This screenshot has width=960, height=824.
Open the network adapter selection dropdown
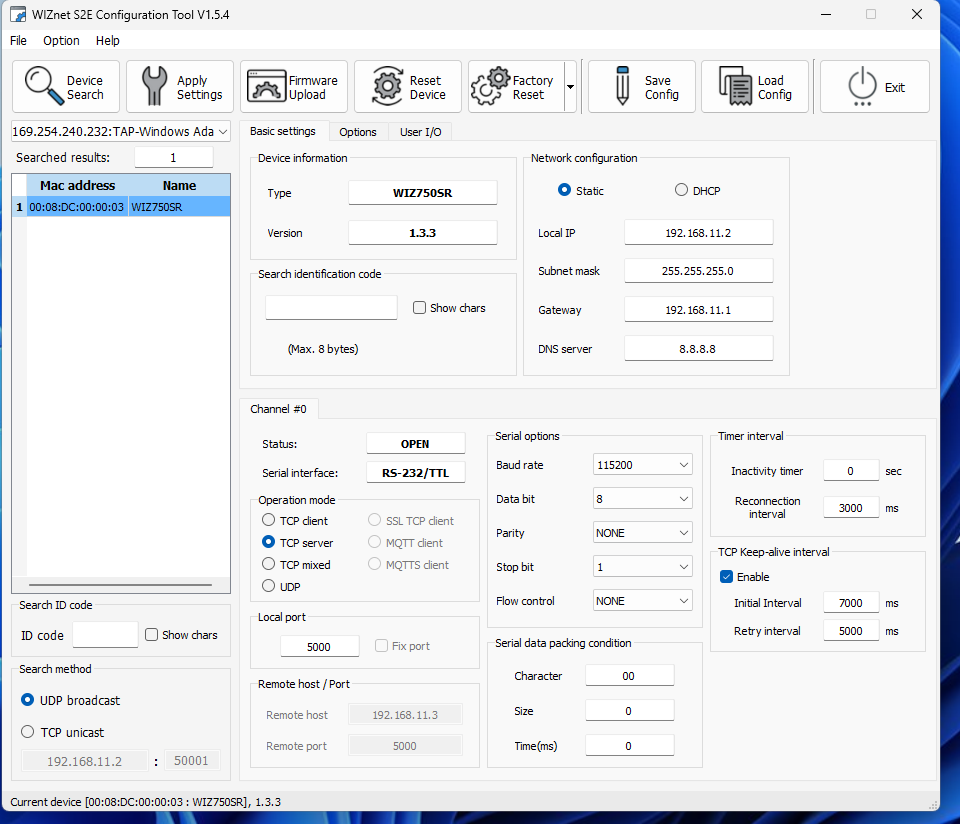(x=226, y=130)
